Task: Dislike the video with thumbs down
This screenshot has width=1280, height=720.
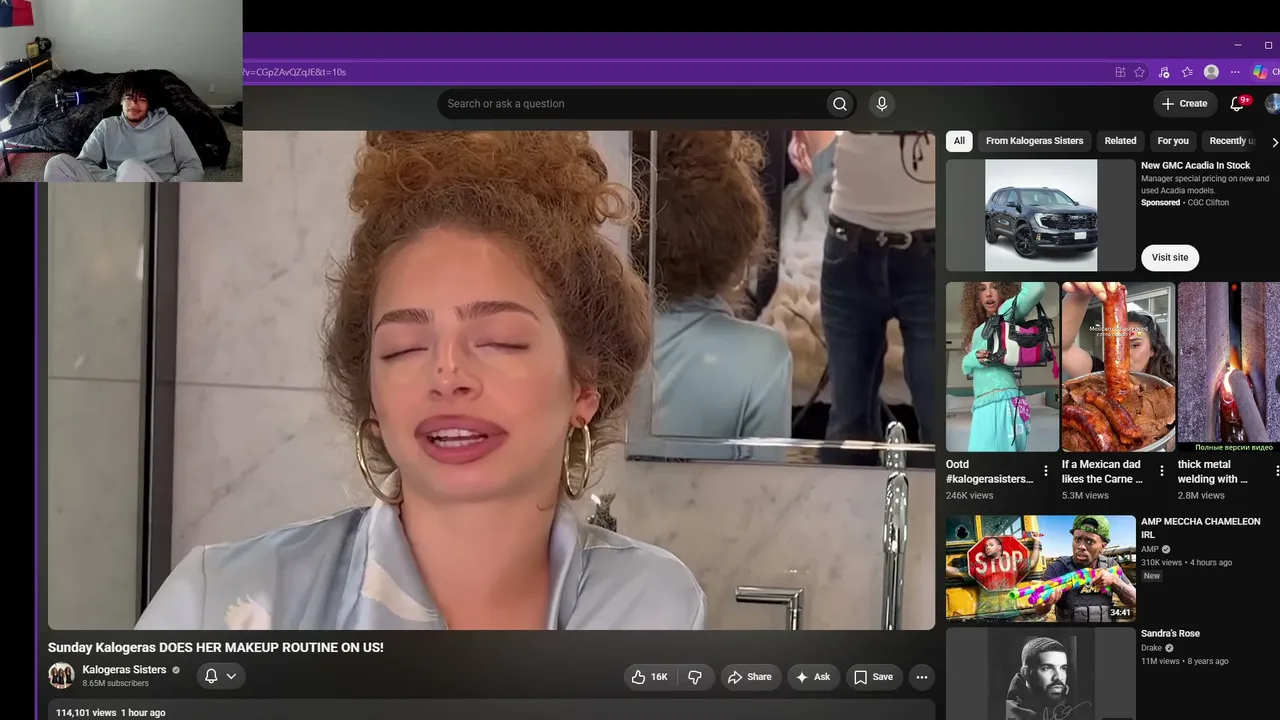Action: point(695,677)
